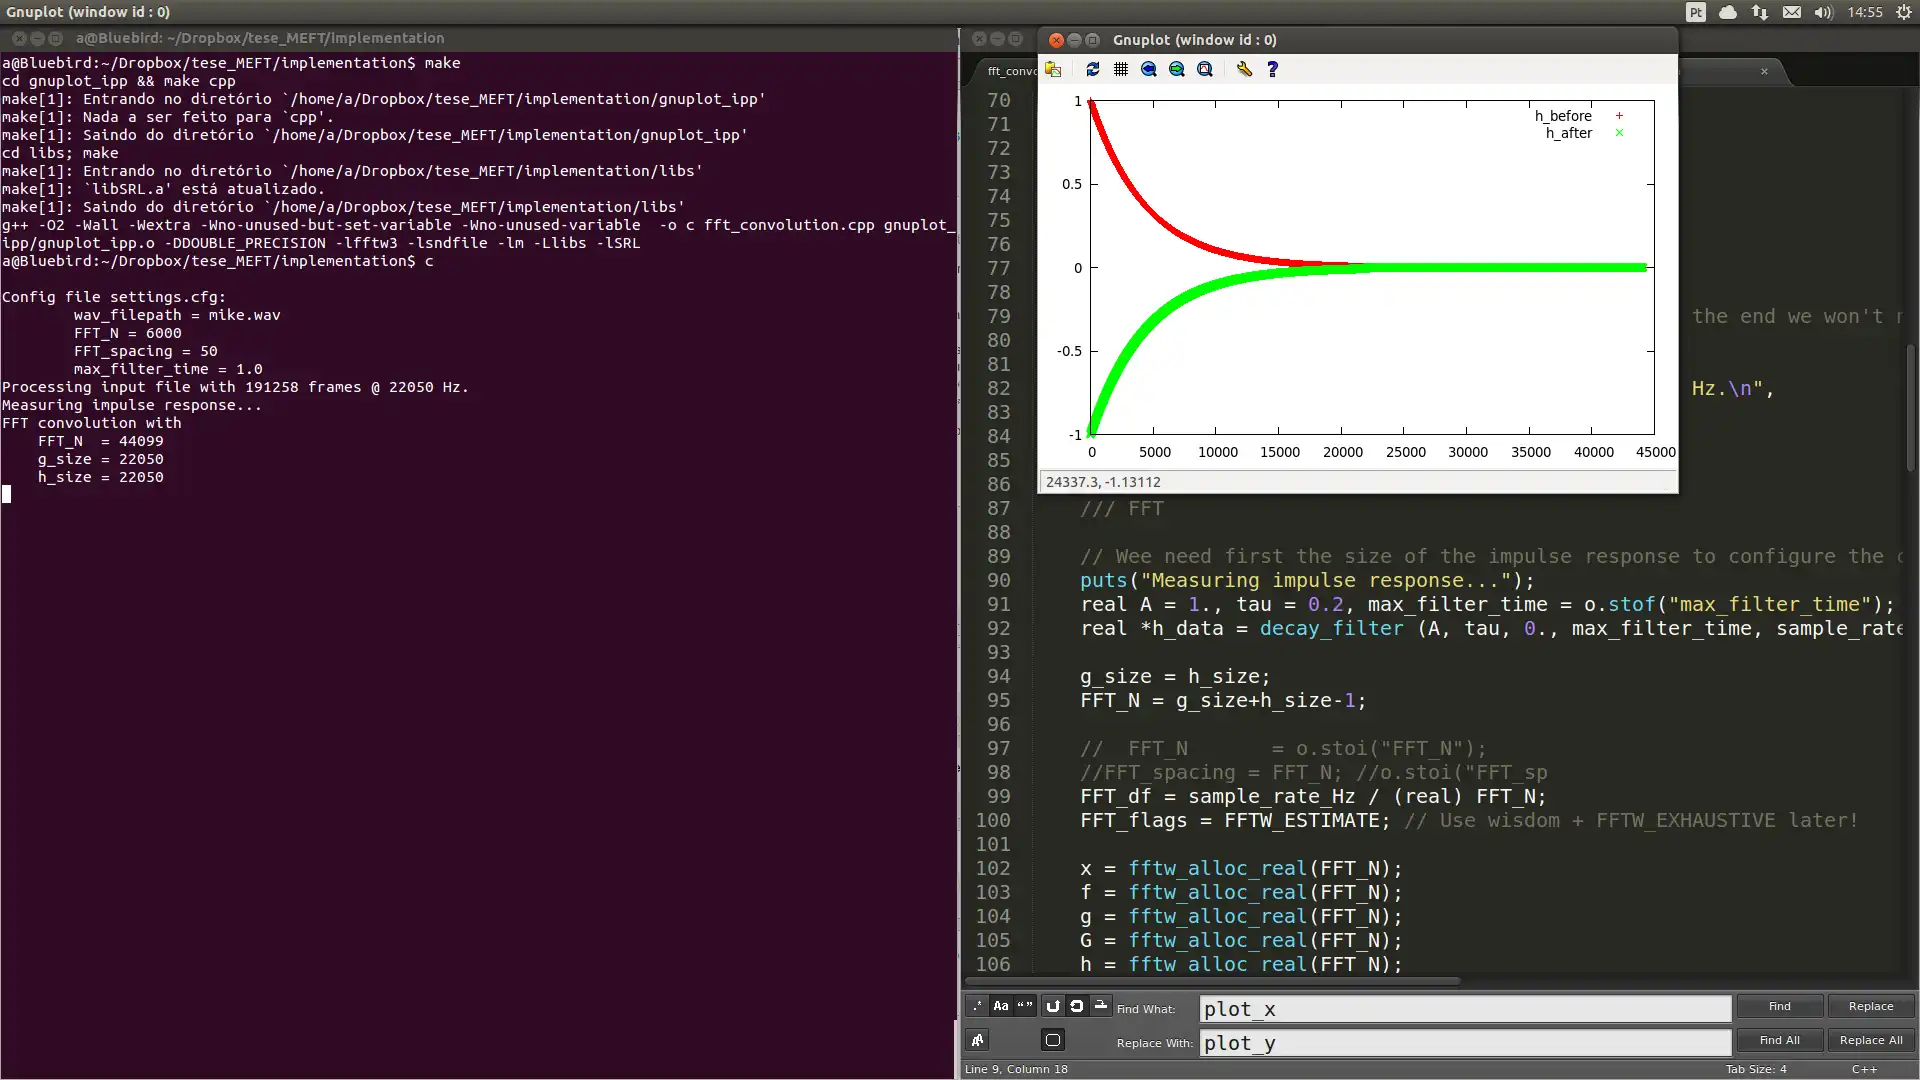Click the Find All button
This screenshot has height=1080, width=1920.
click(1779, 1040)
